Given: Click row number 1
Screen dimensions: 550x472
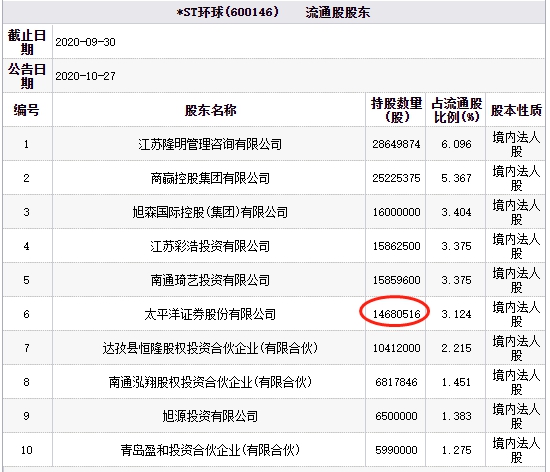Looking at the screenshot, I should 26,144.
